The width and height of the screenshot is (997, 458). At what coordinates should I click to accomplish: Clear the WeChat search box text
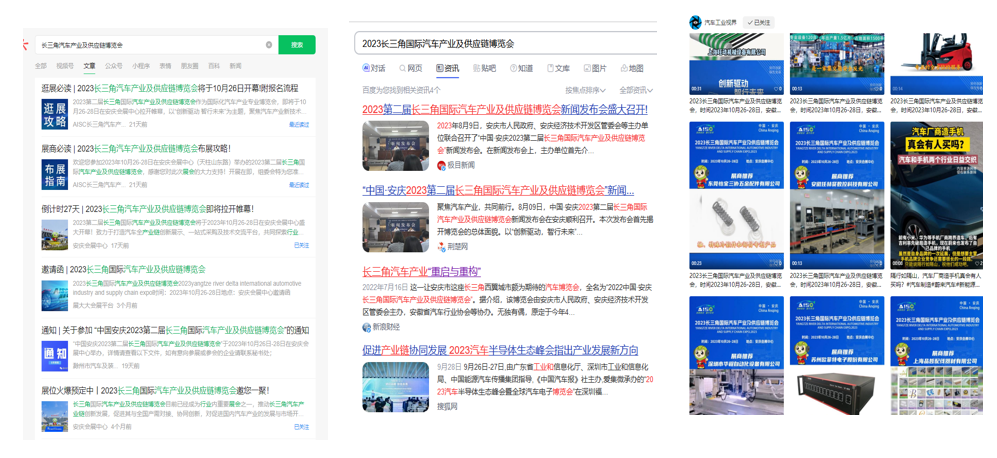coord(269,45)
